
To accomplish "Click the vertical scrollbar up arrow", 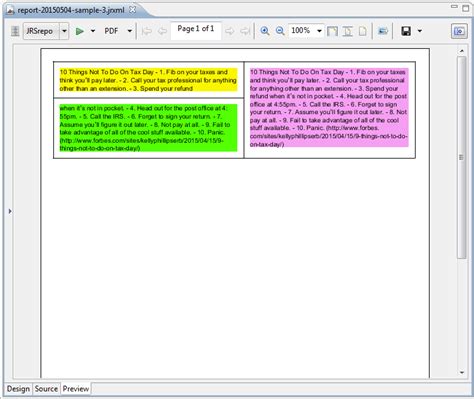I will [x=462, y=51].
